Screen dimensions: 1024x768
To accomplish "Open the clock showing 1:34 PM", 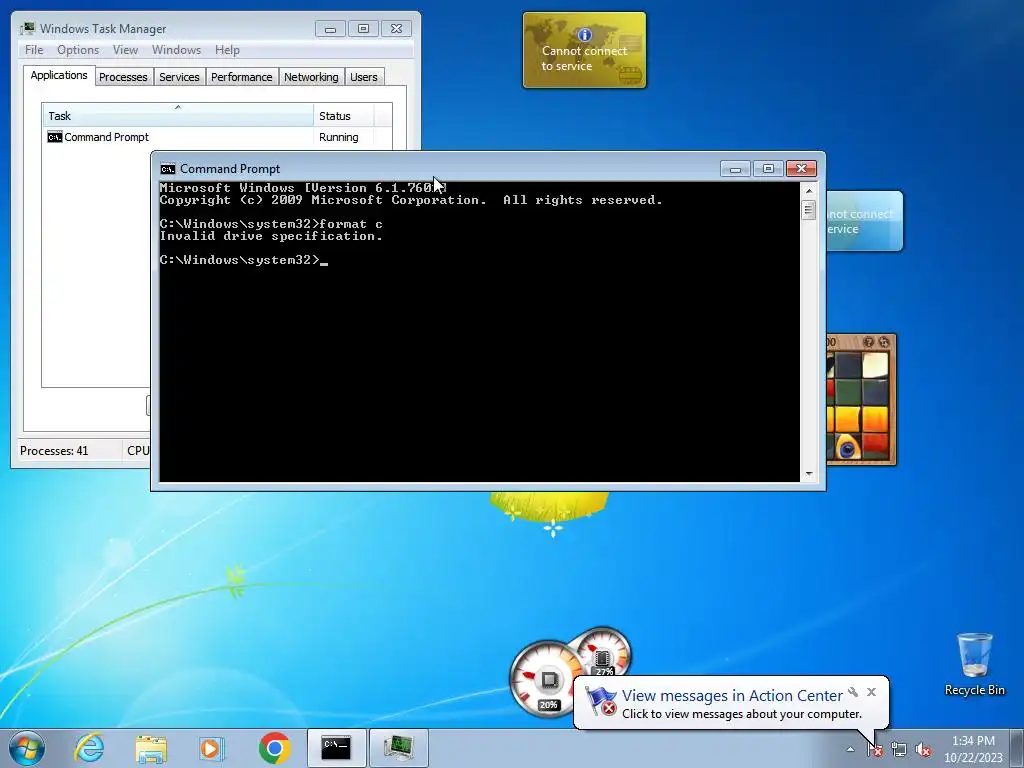I will pos(973,749).
